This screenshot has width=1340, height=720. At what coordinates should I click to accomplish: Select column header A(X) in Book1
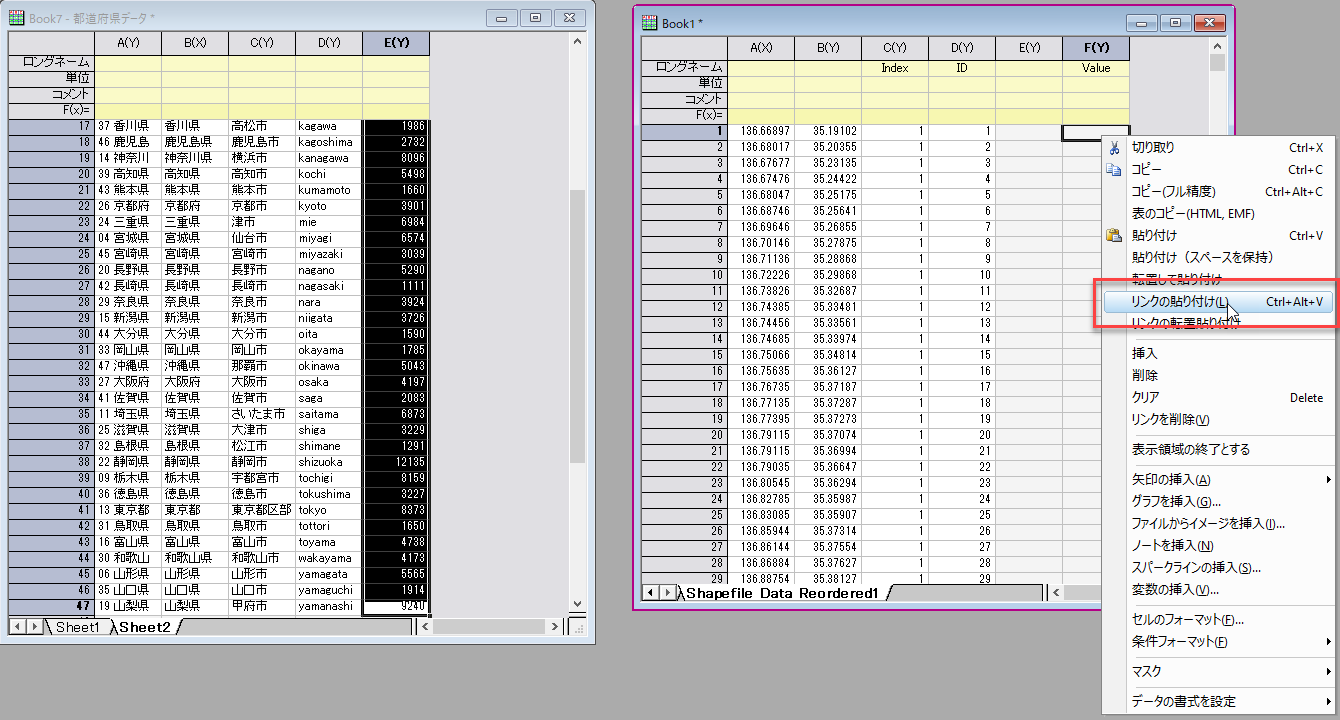point(761,48)
